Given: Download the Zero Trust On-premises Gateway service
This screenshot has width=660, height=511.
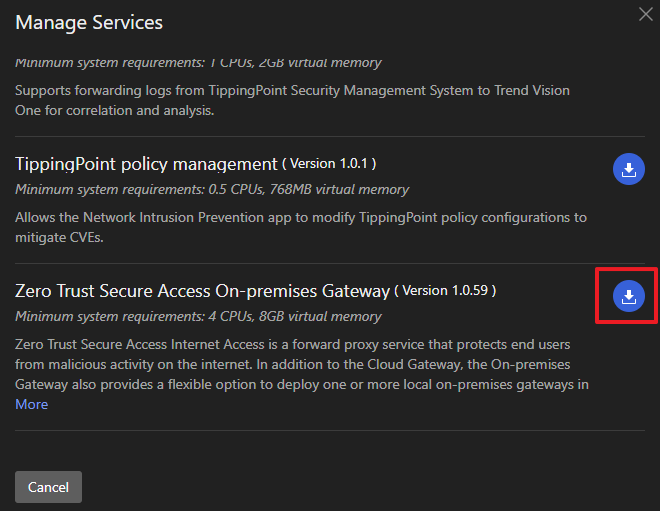Looking at the screenshot, I should [628, 296].
